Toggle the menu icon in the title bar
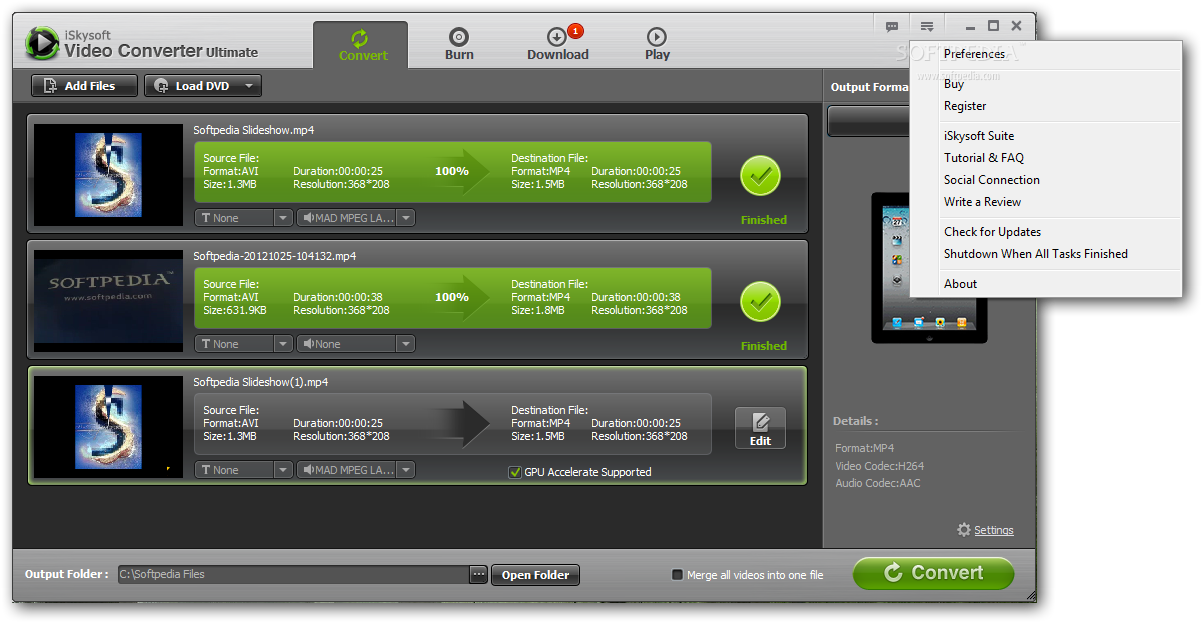 (x=928, y=27)
